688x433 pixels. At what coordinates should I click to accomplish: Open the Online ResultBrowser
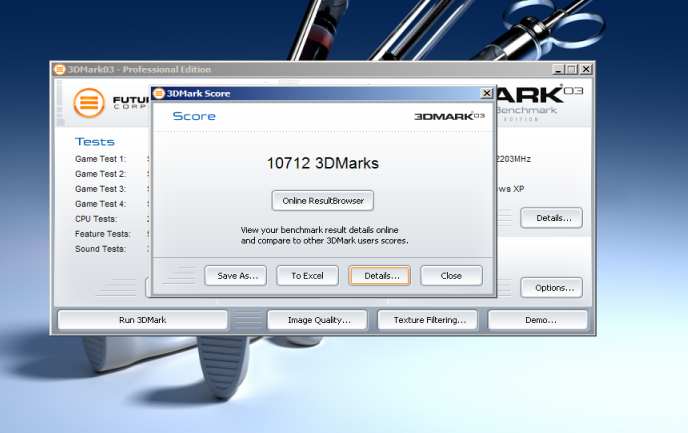(322, 201)
